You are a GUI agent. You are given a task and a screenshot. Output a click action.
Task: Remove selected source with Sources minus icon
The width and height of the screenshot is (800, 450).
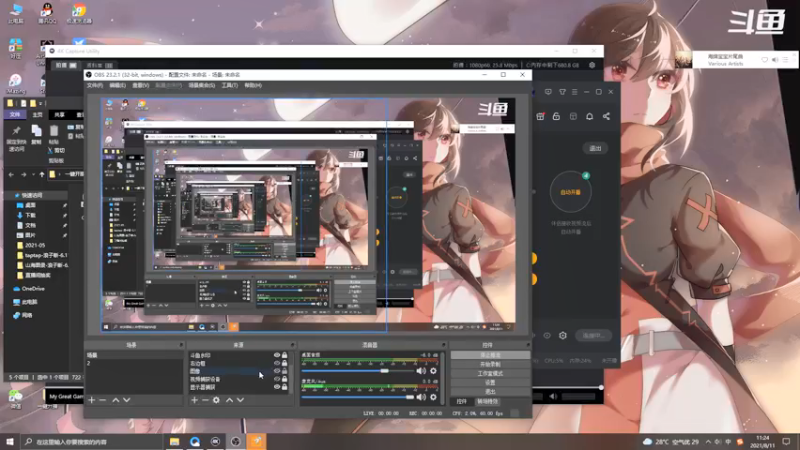[205, 400]
